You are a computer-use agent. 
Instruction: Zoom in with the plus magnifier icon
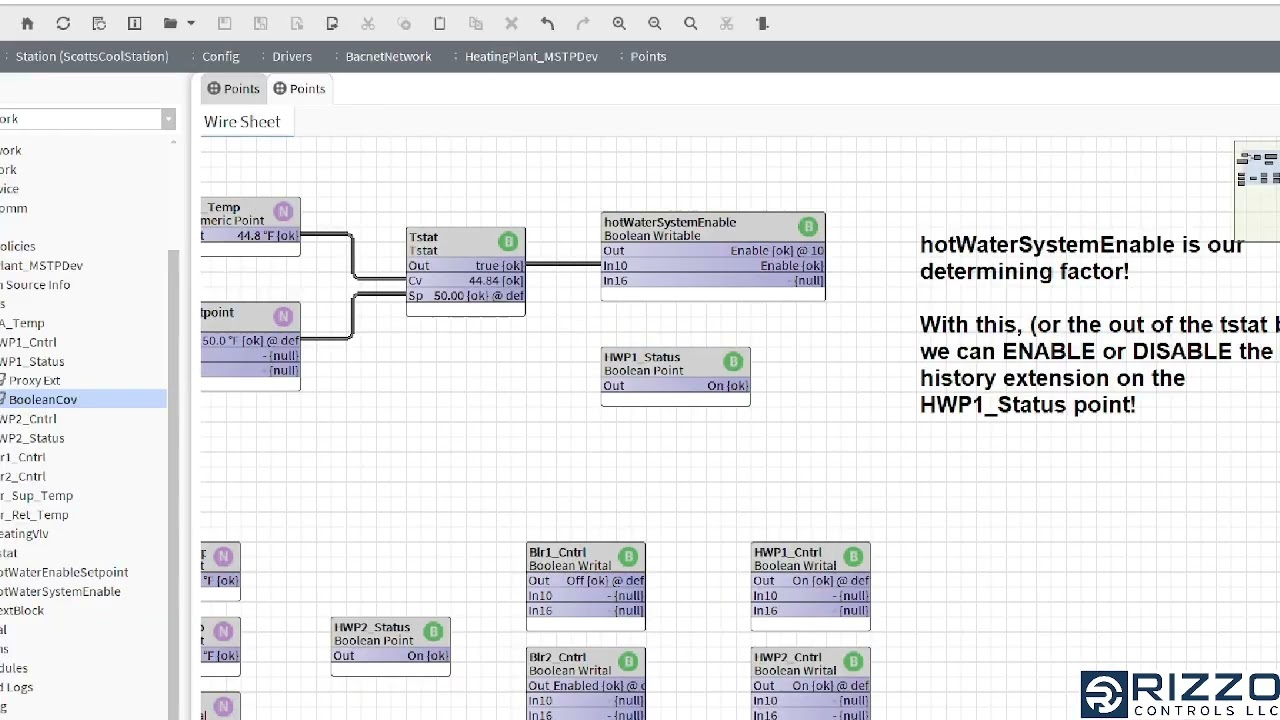619,23
